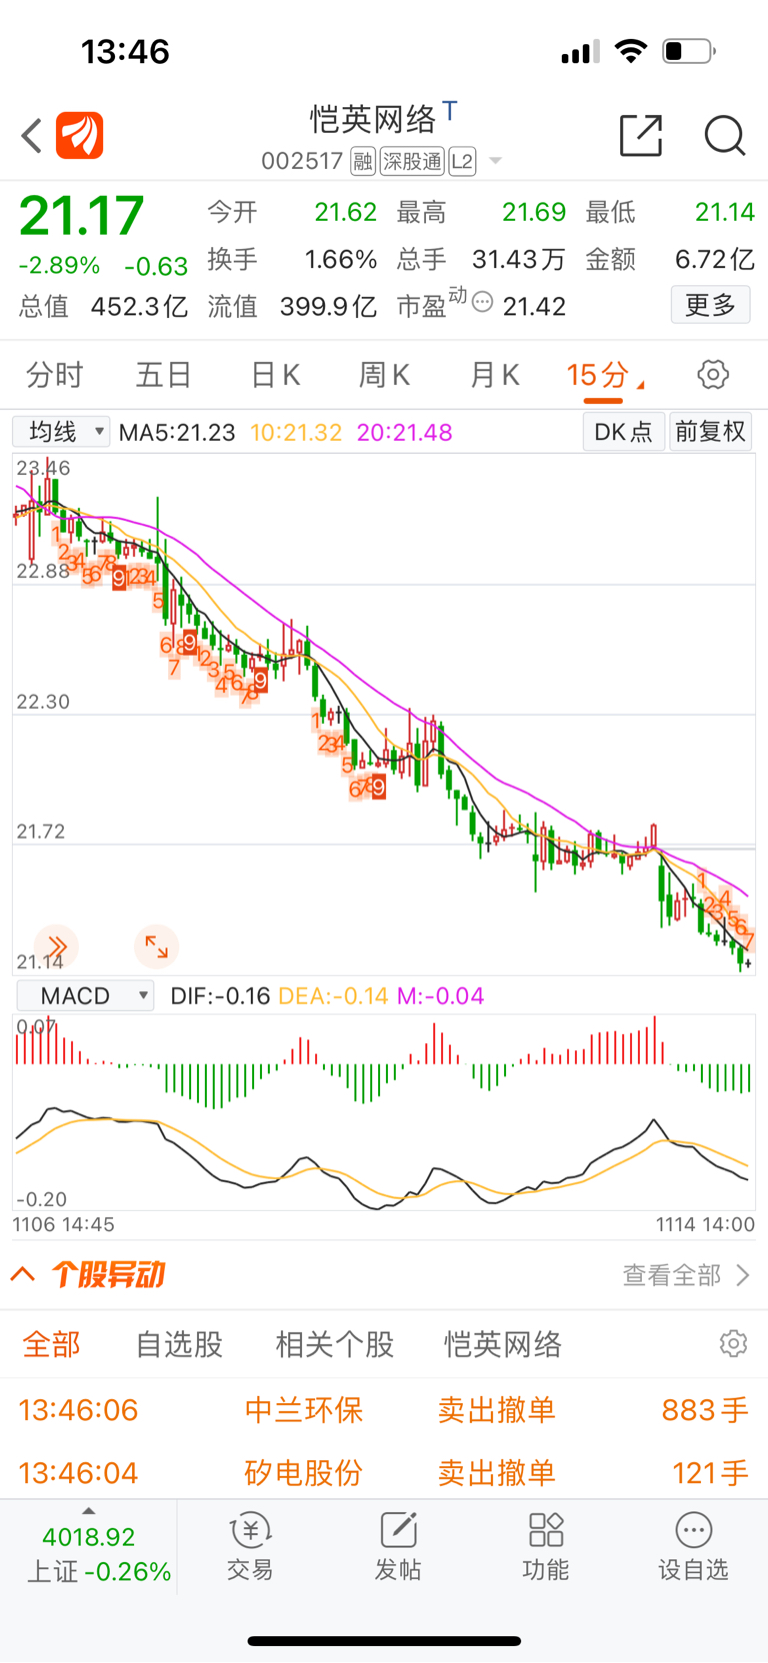Viewport: 768px width, 1663px height.
Task: Open the search magnifier icon
Action: point(725,135)
